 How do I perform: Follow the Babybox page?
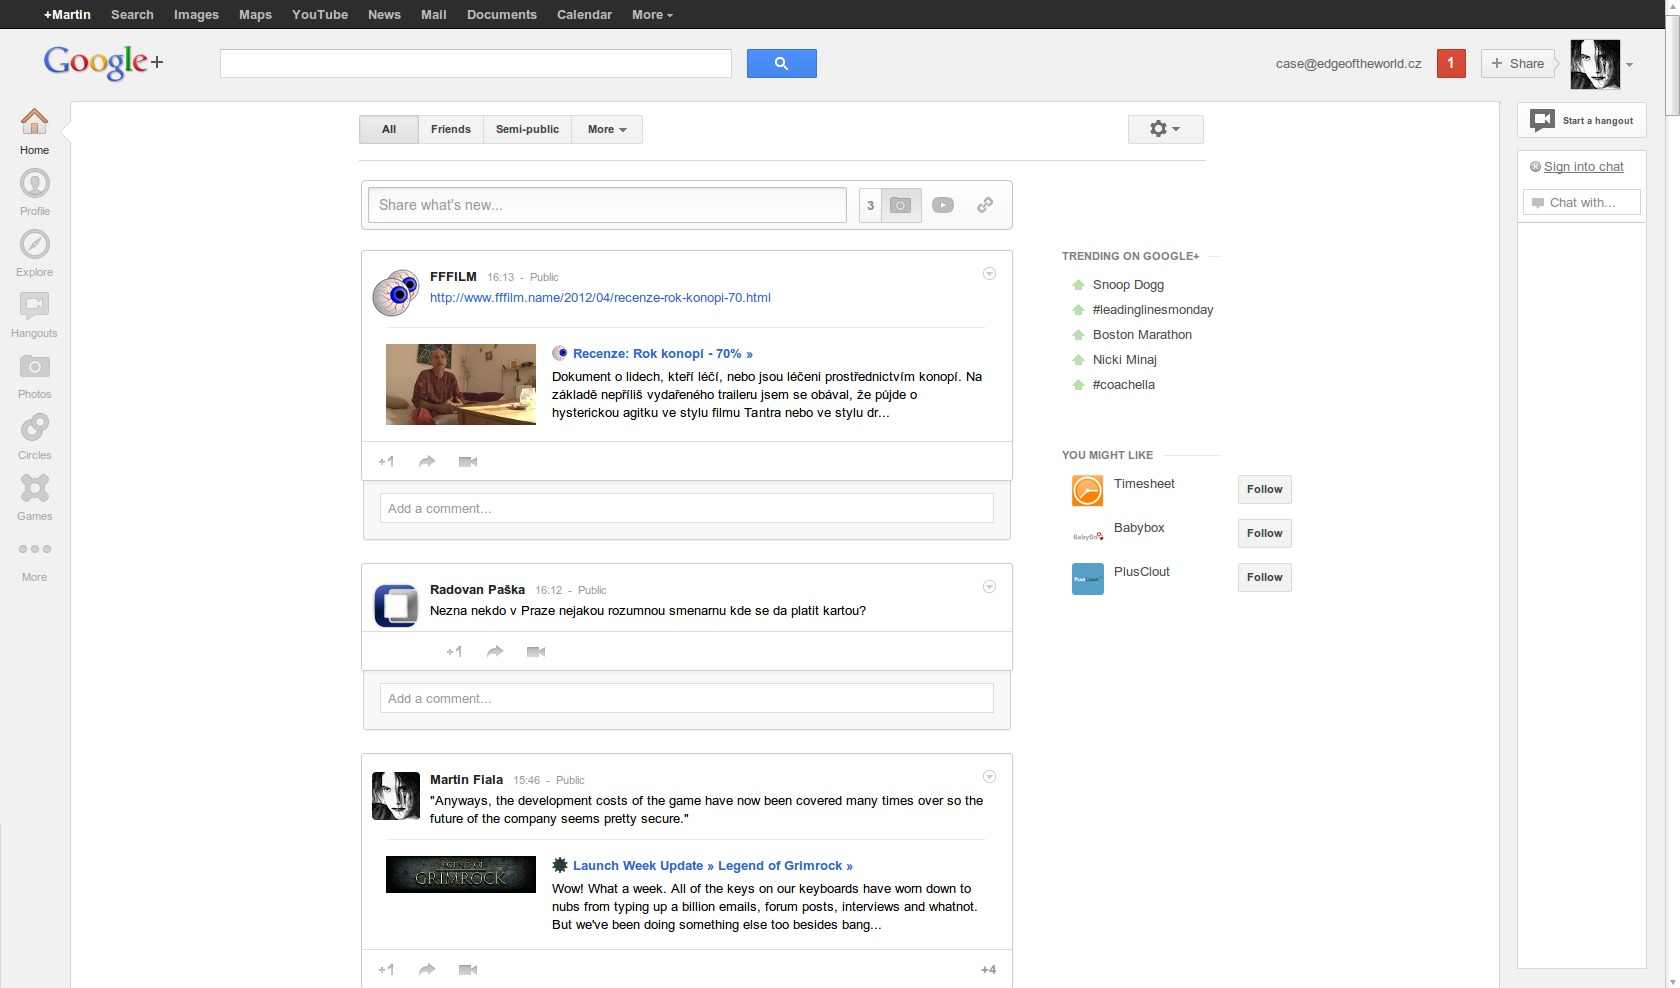pyautogui.click(x=1264, y=533)
